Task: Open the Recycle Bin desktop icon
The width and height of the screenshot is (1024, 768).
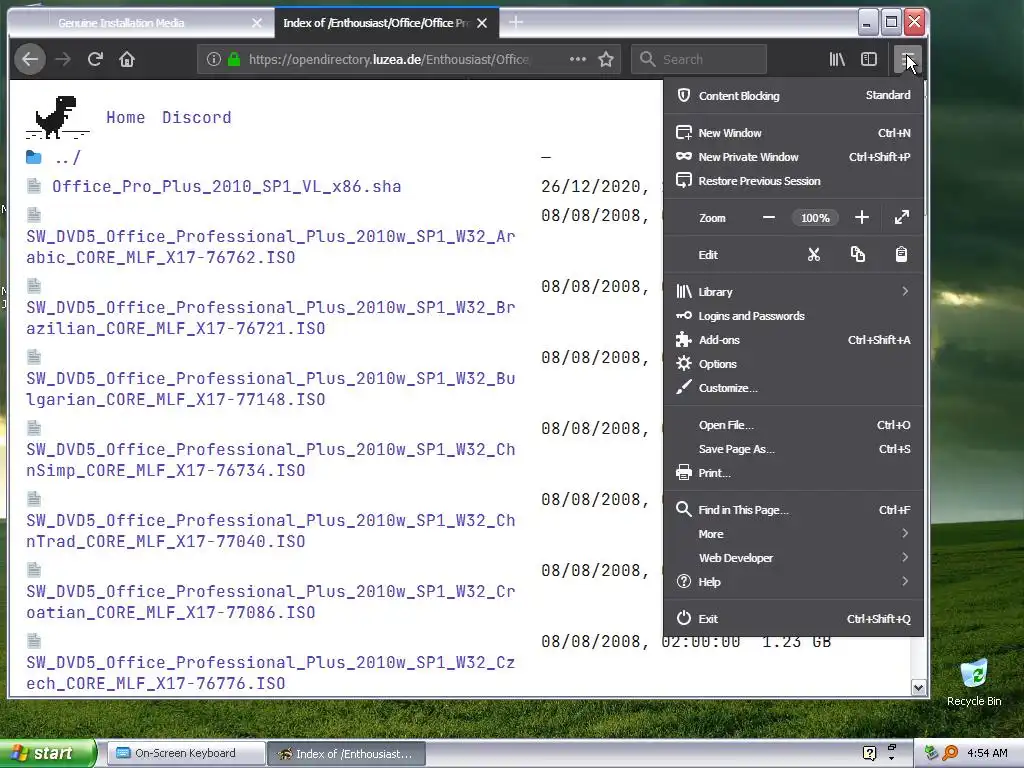Action: [974, 684]
